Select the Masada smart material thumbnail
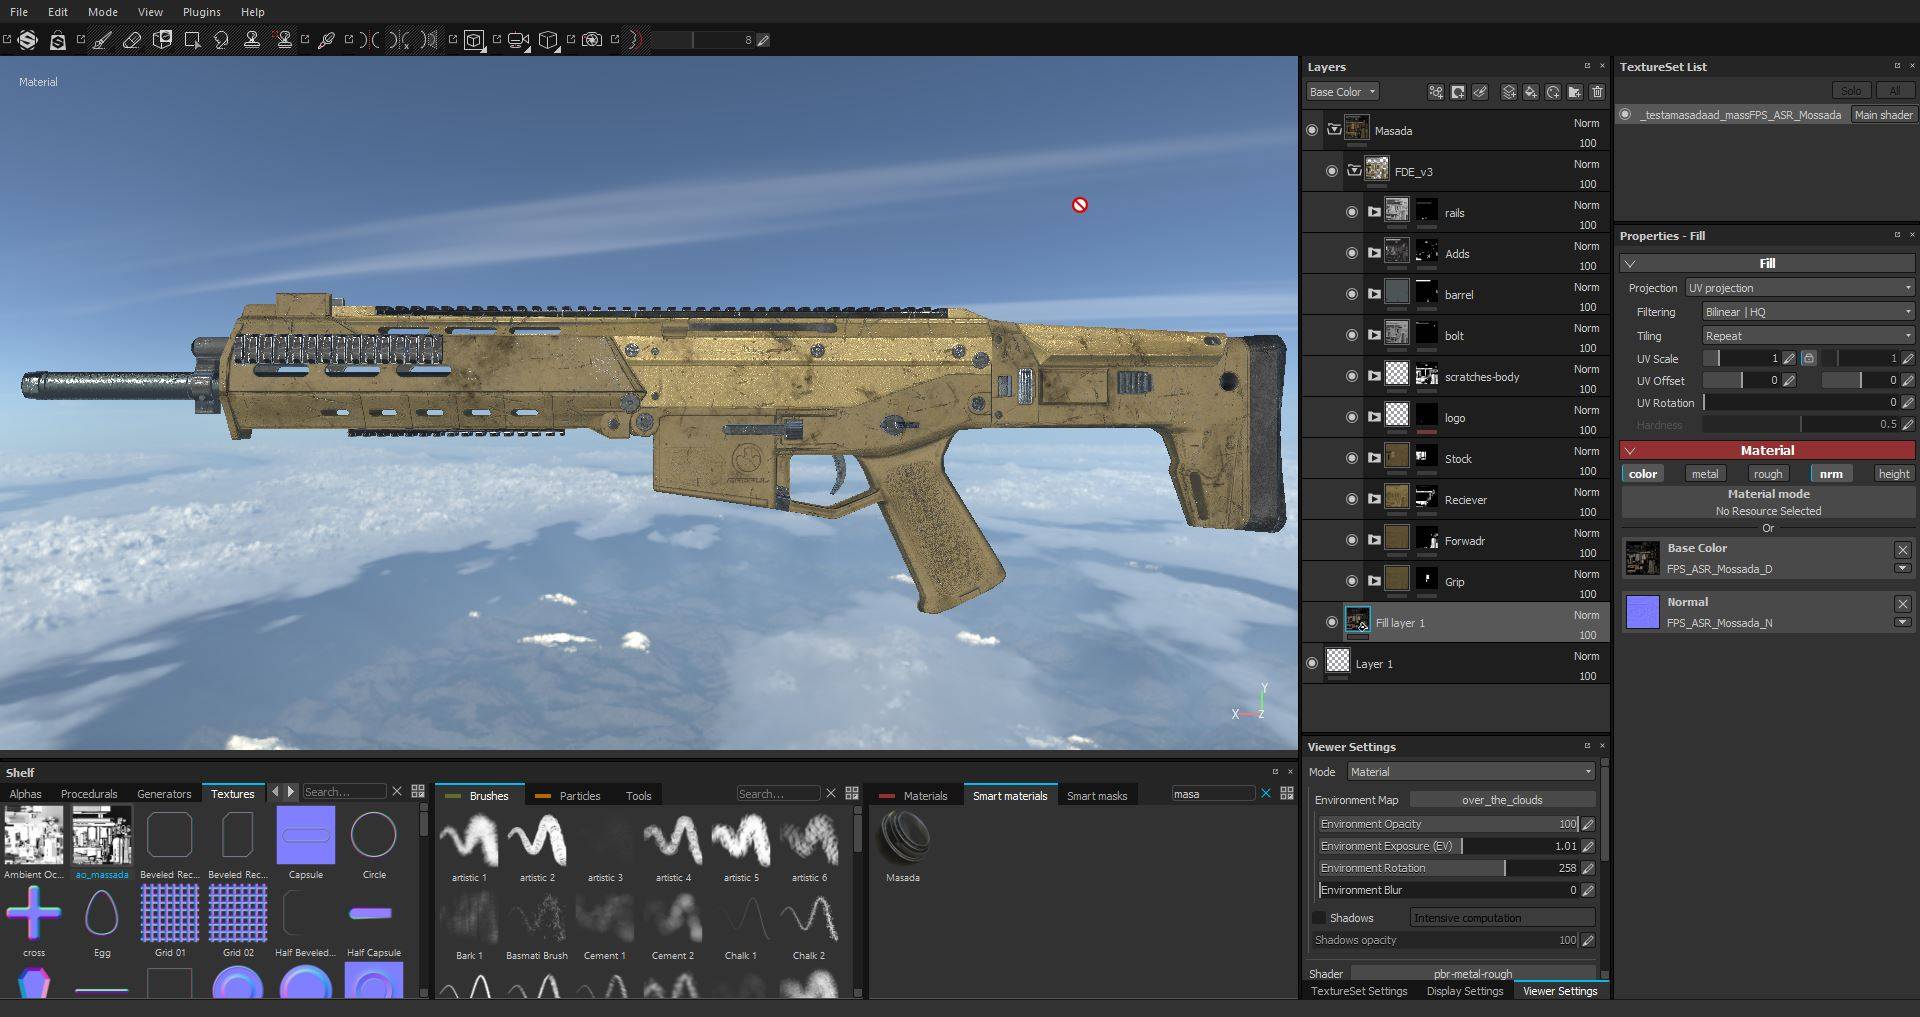Screen dimensions: 1920x1017 902,838
